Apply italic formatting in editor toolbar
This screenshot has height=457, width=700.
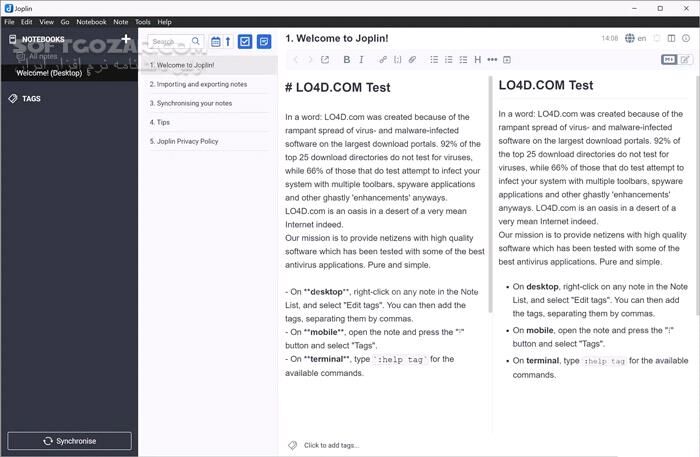click(x=362, y=60)
